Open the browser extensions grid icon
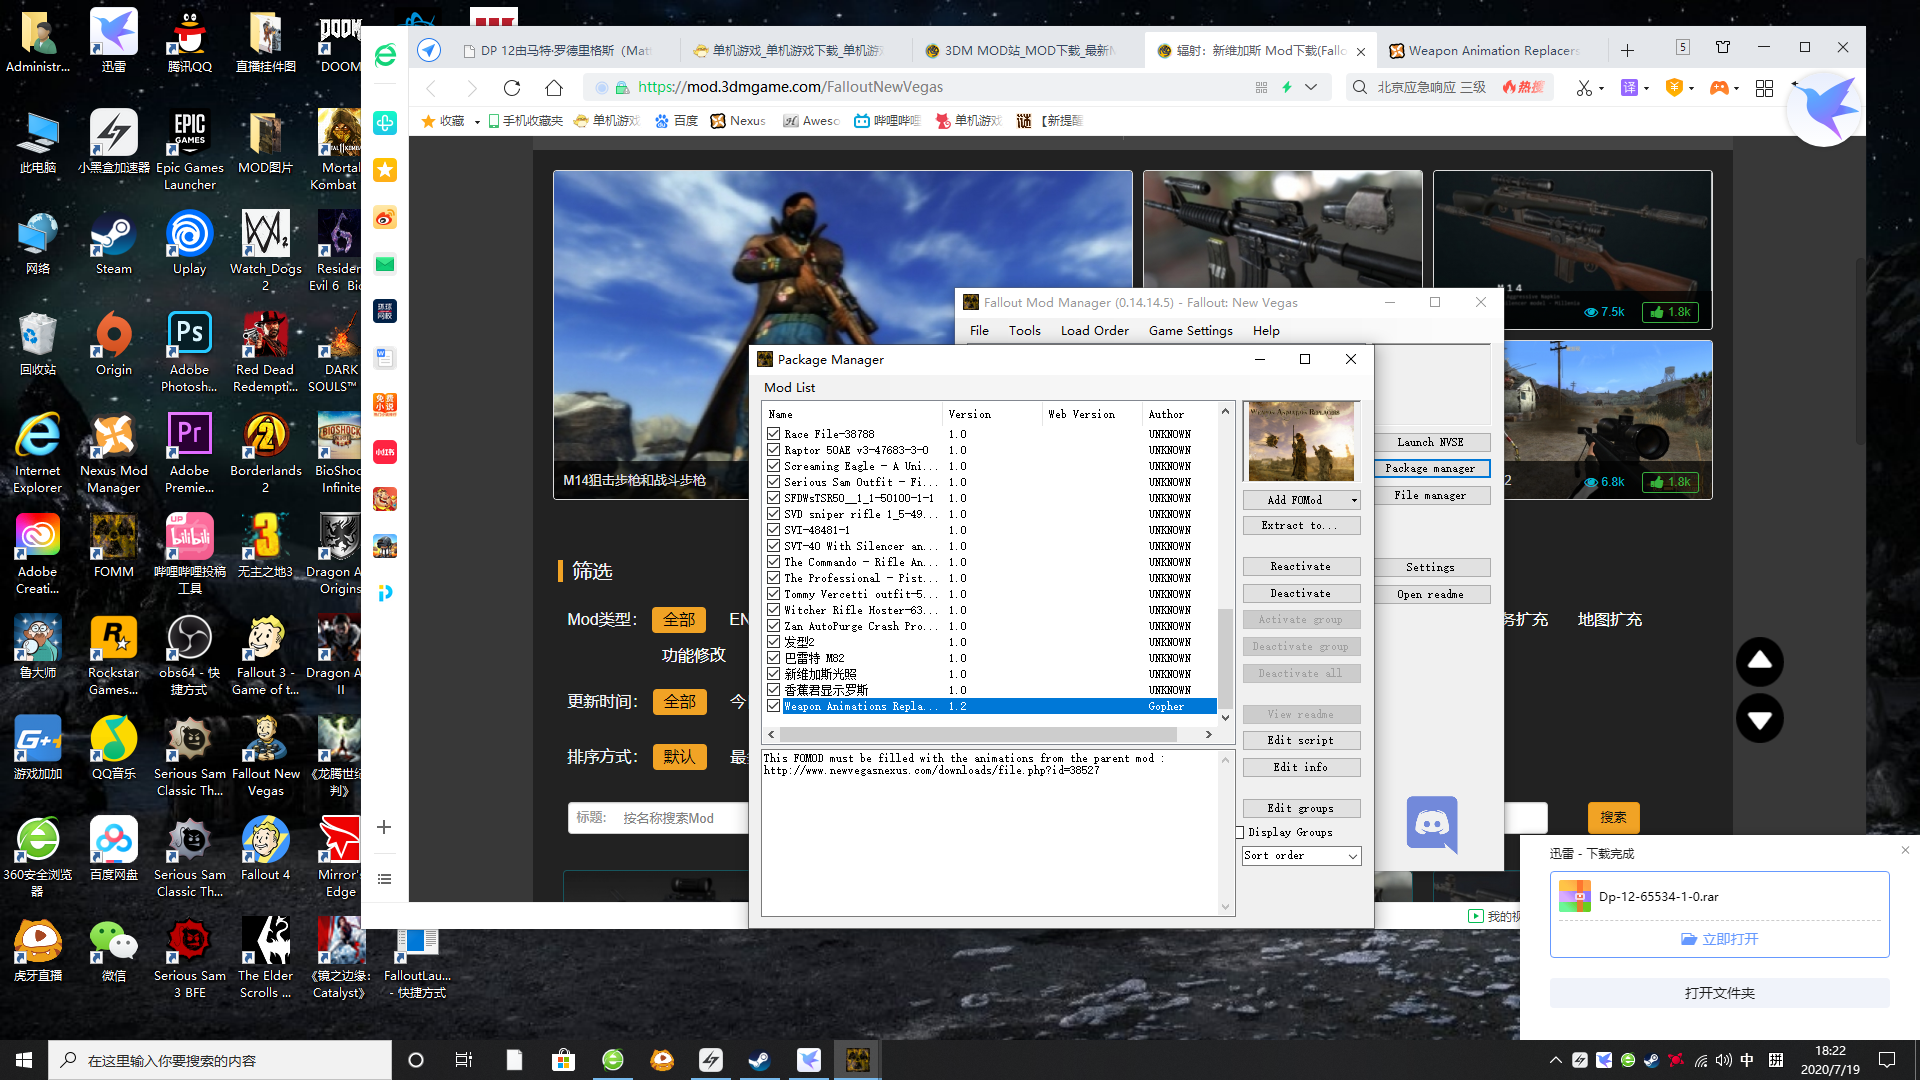This screenshot has width=1920, height=1080. click(1764, 88)
